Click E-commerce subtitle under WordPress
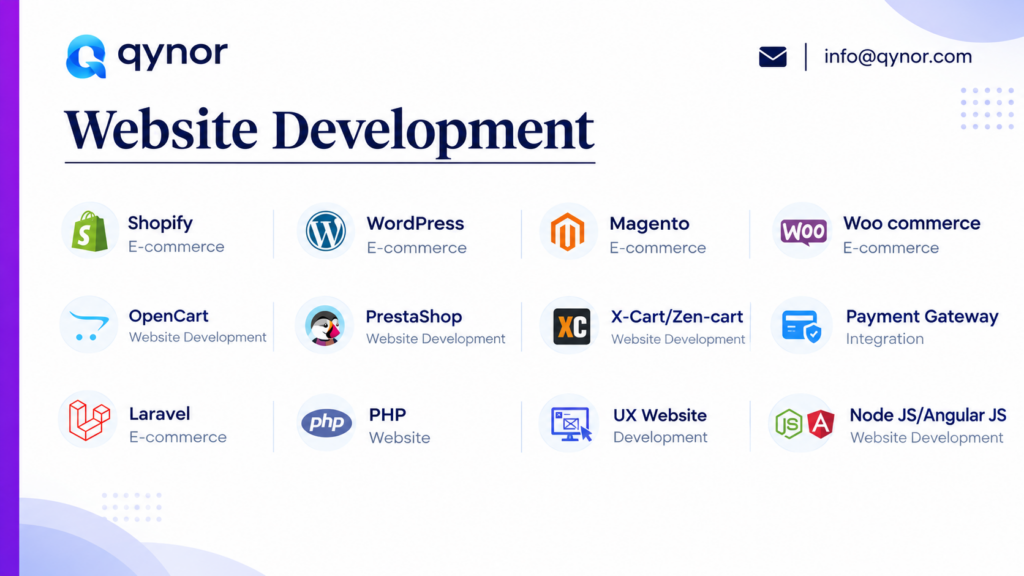Screen dimensions: 1024x576 coord(417,248)
